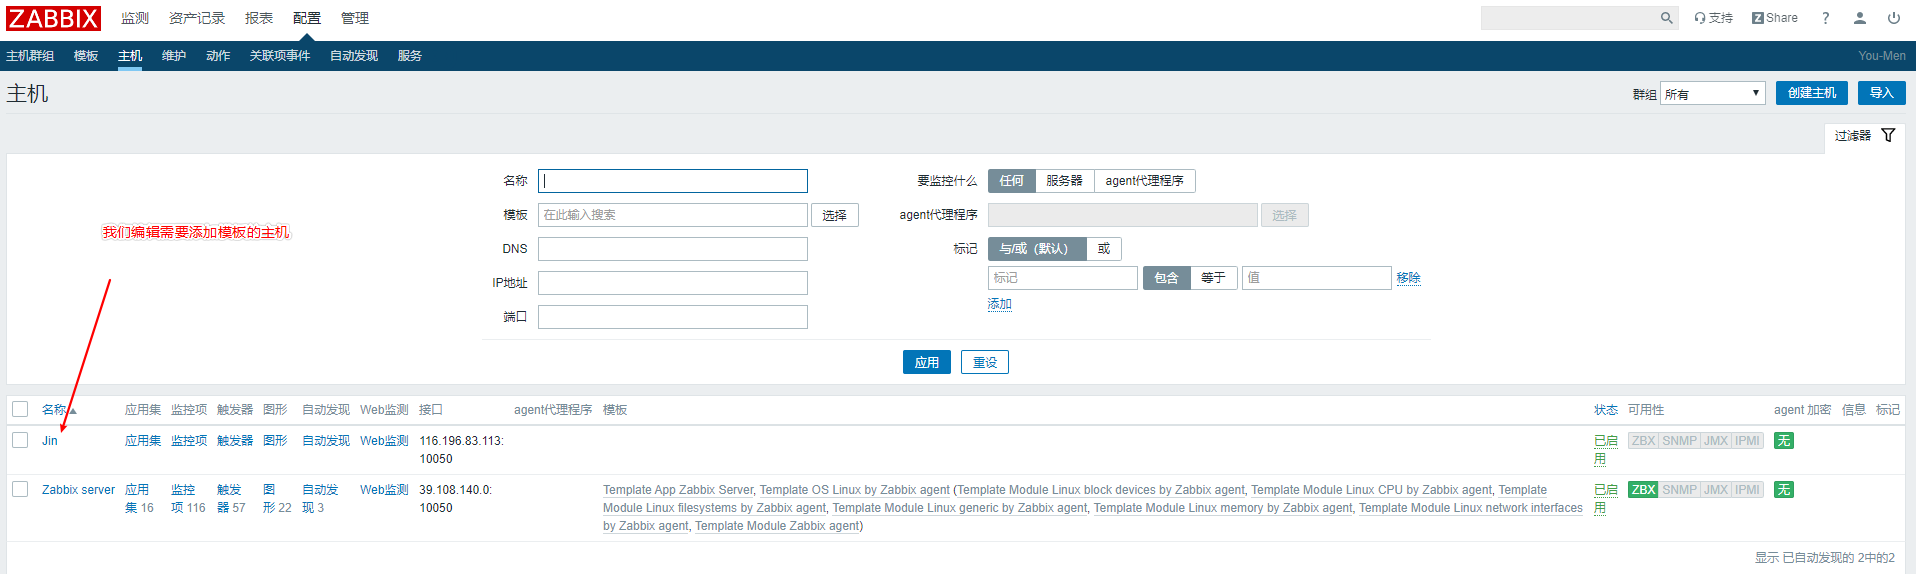Viewport: 1916px width, 574px height.
Task: Open the 群组 dropdown
Action: coord(1712,93)
